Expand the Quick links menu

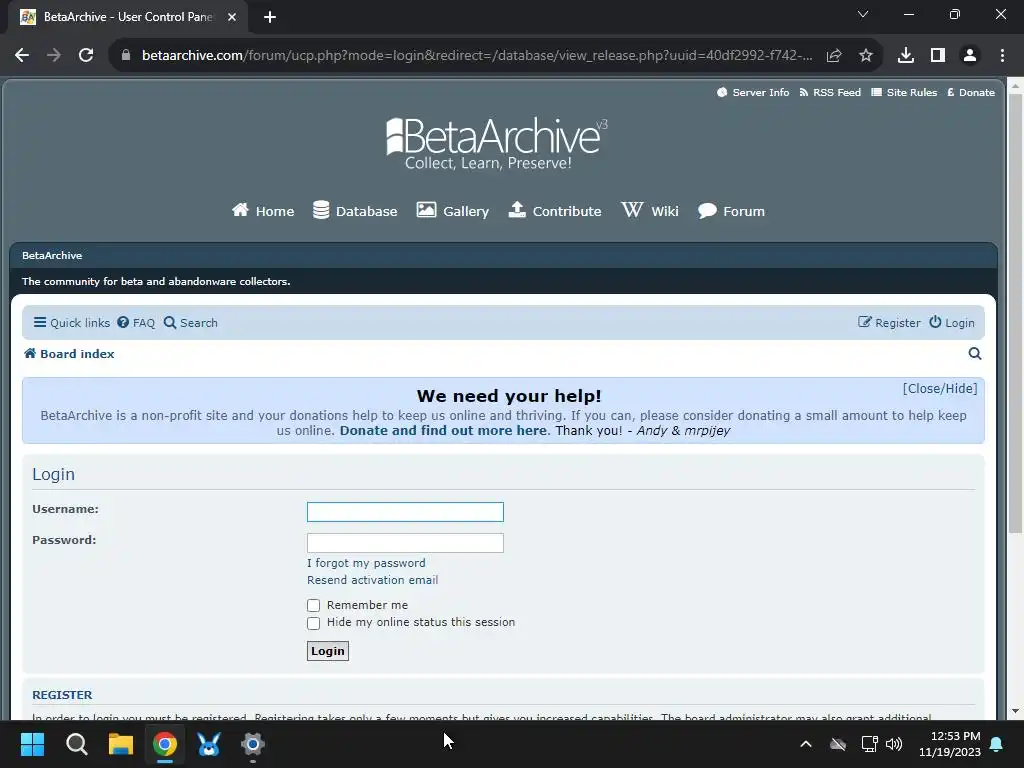tap(72, 323)
